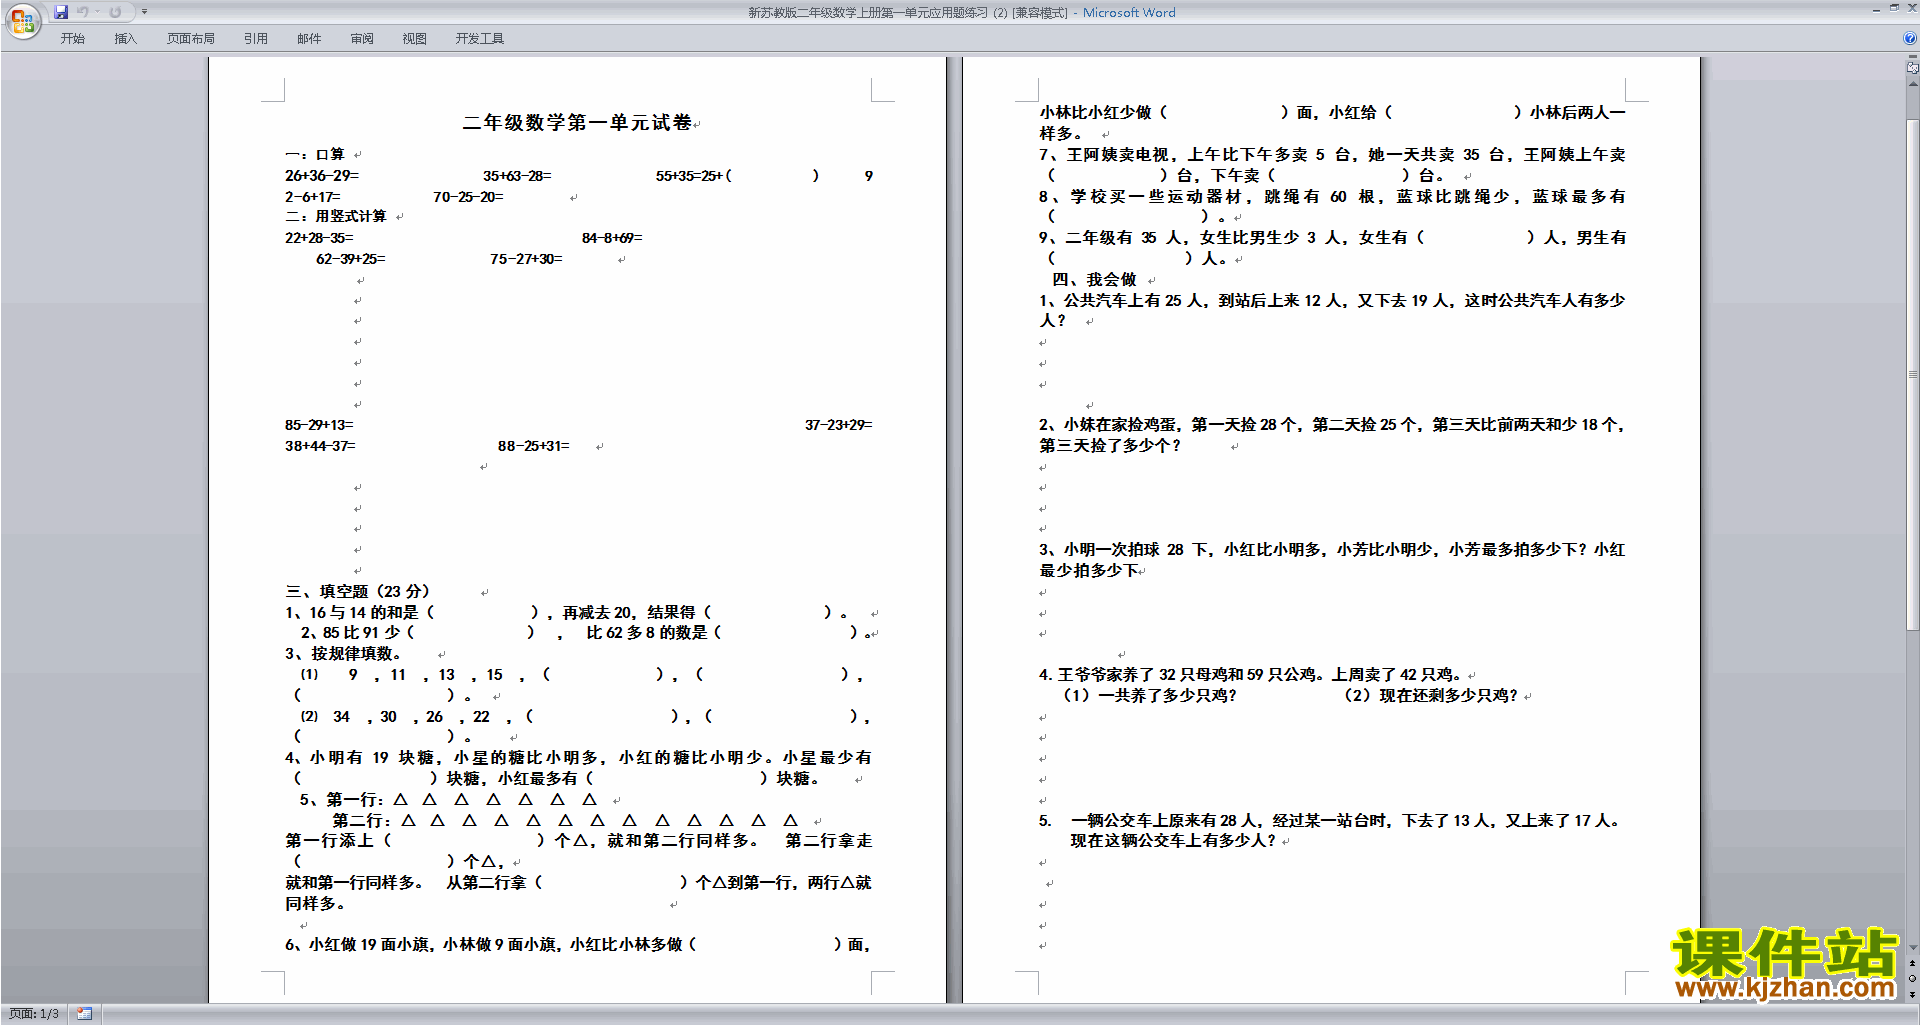Select the 引用 ribbon tab
Image resolution: width=1920 pixels, height=1025 pixels.
pos(256,39)
